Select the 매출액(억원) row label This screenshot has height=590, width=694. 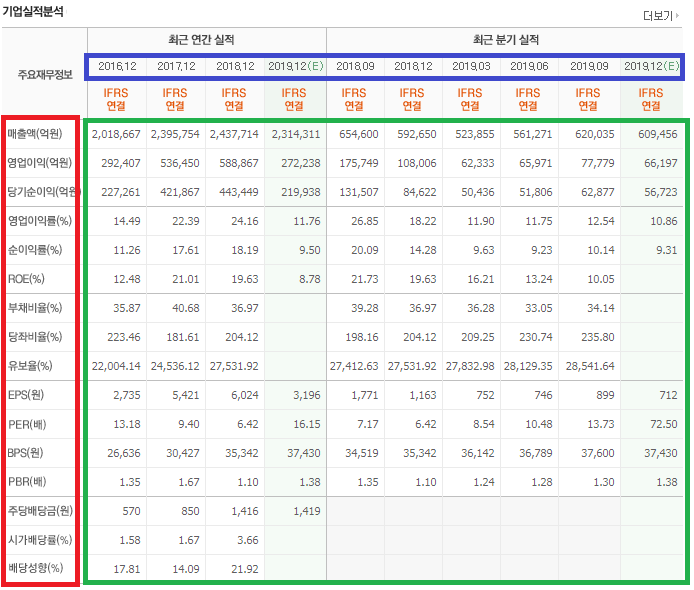[x=35, y=134]
